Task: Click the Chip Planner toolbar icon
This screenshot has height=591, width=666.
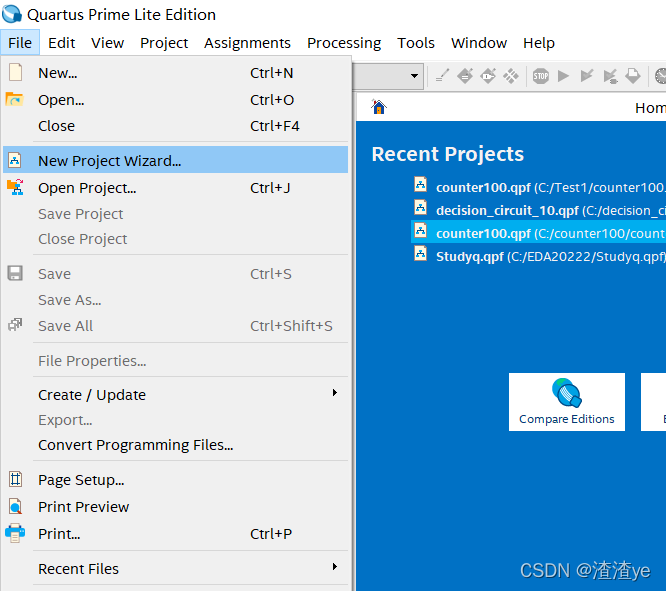Action: (x=511, y=76)
